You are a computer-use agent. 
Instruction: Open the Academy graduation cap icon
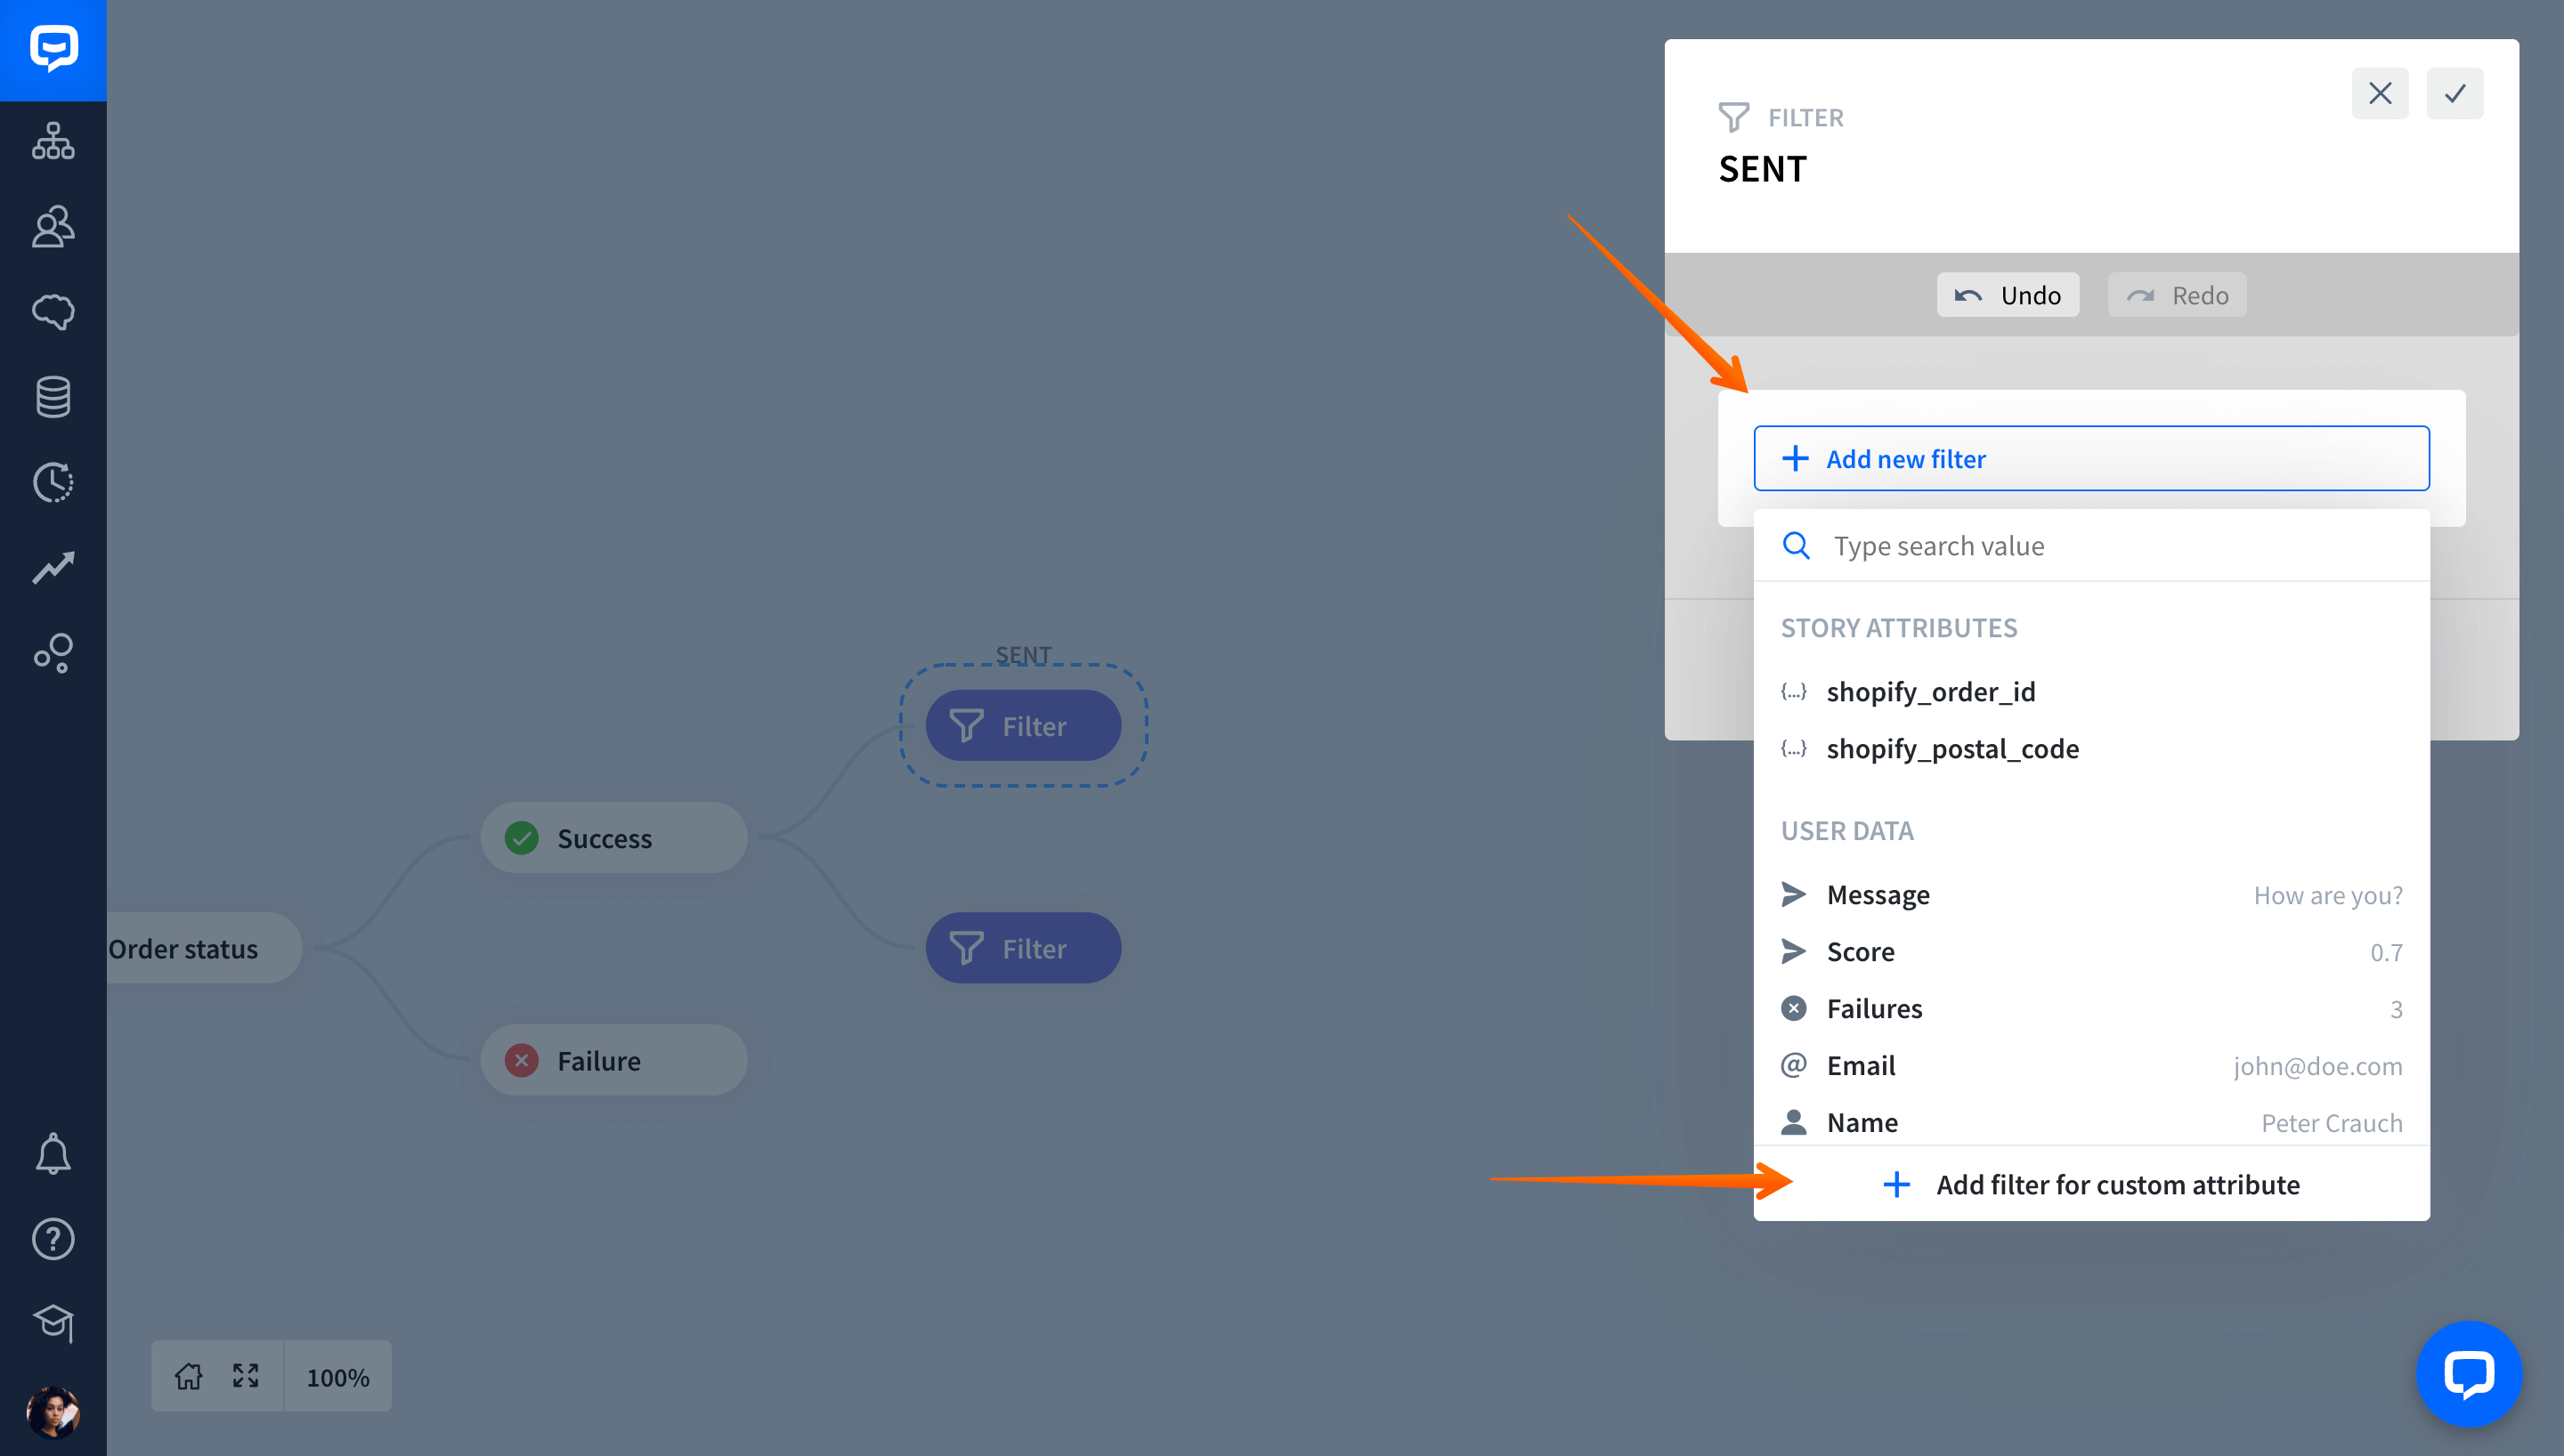53,1323
